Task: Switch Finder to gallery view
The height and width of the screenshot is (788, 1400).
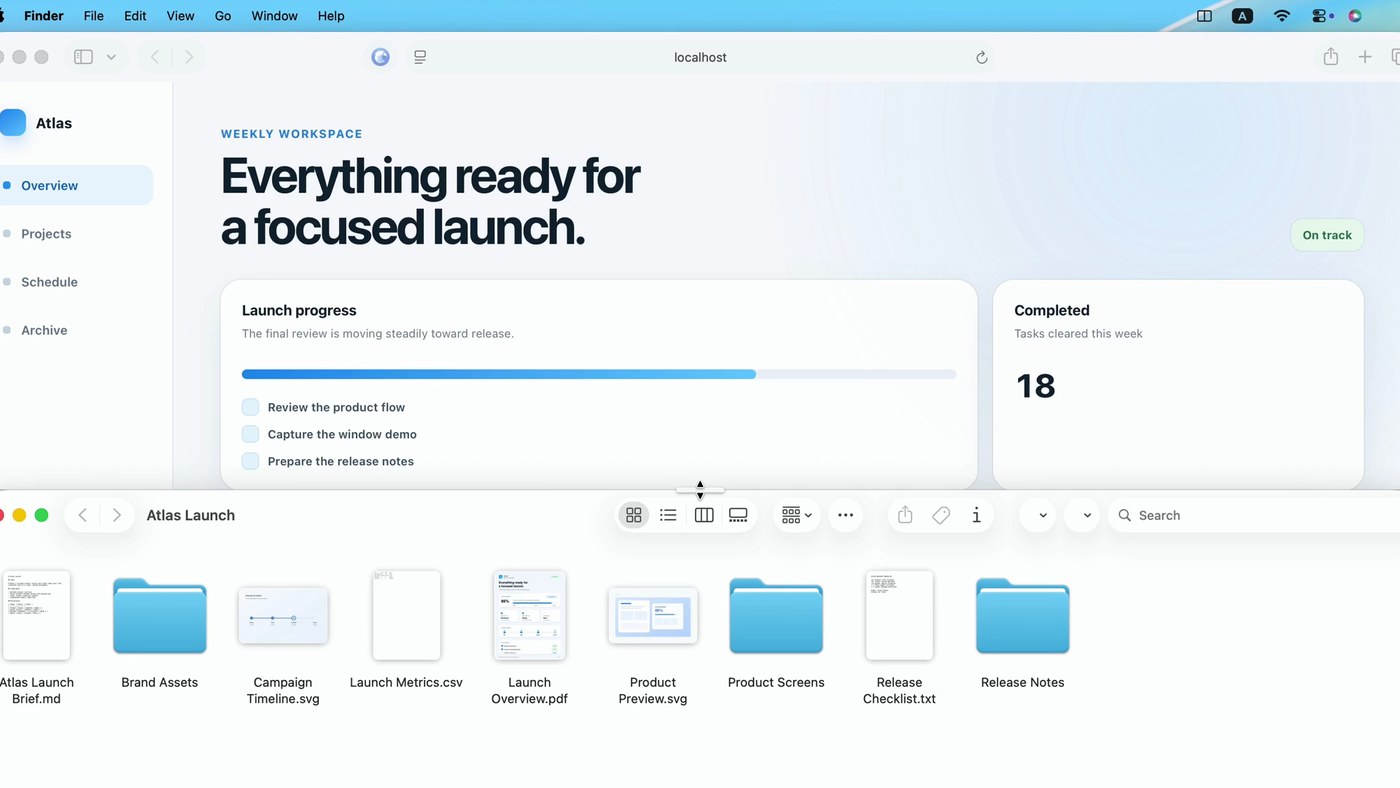Action: [x=738, y=515]
